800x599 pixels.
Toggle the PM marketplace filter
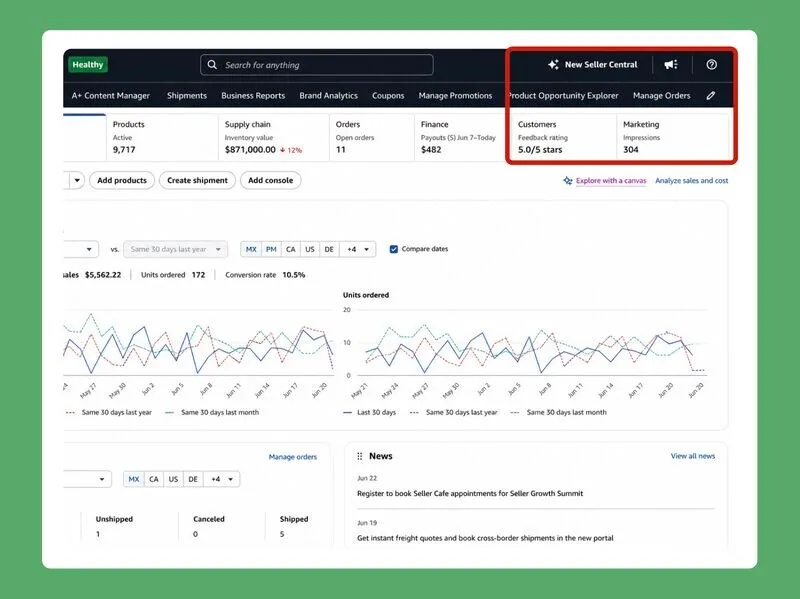(271, 249)
